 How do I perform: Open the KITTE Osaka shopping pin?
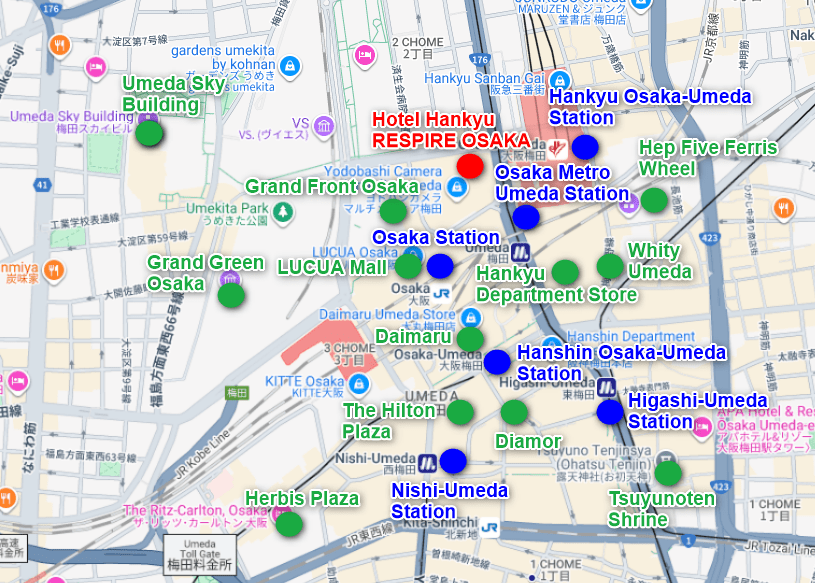tap(359, 385)
